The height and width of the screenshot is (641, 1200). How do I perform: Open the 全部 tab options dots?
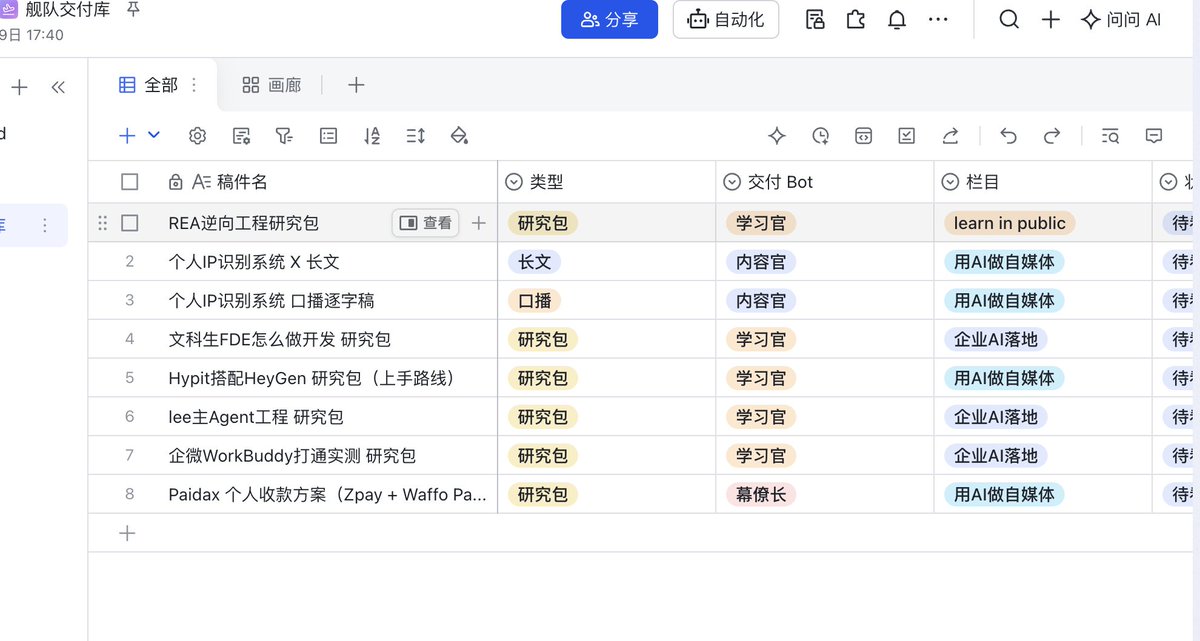click(195, 86)
